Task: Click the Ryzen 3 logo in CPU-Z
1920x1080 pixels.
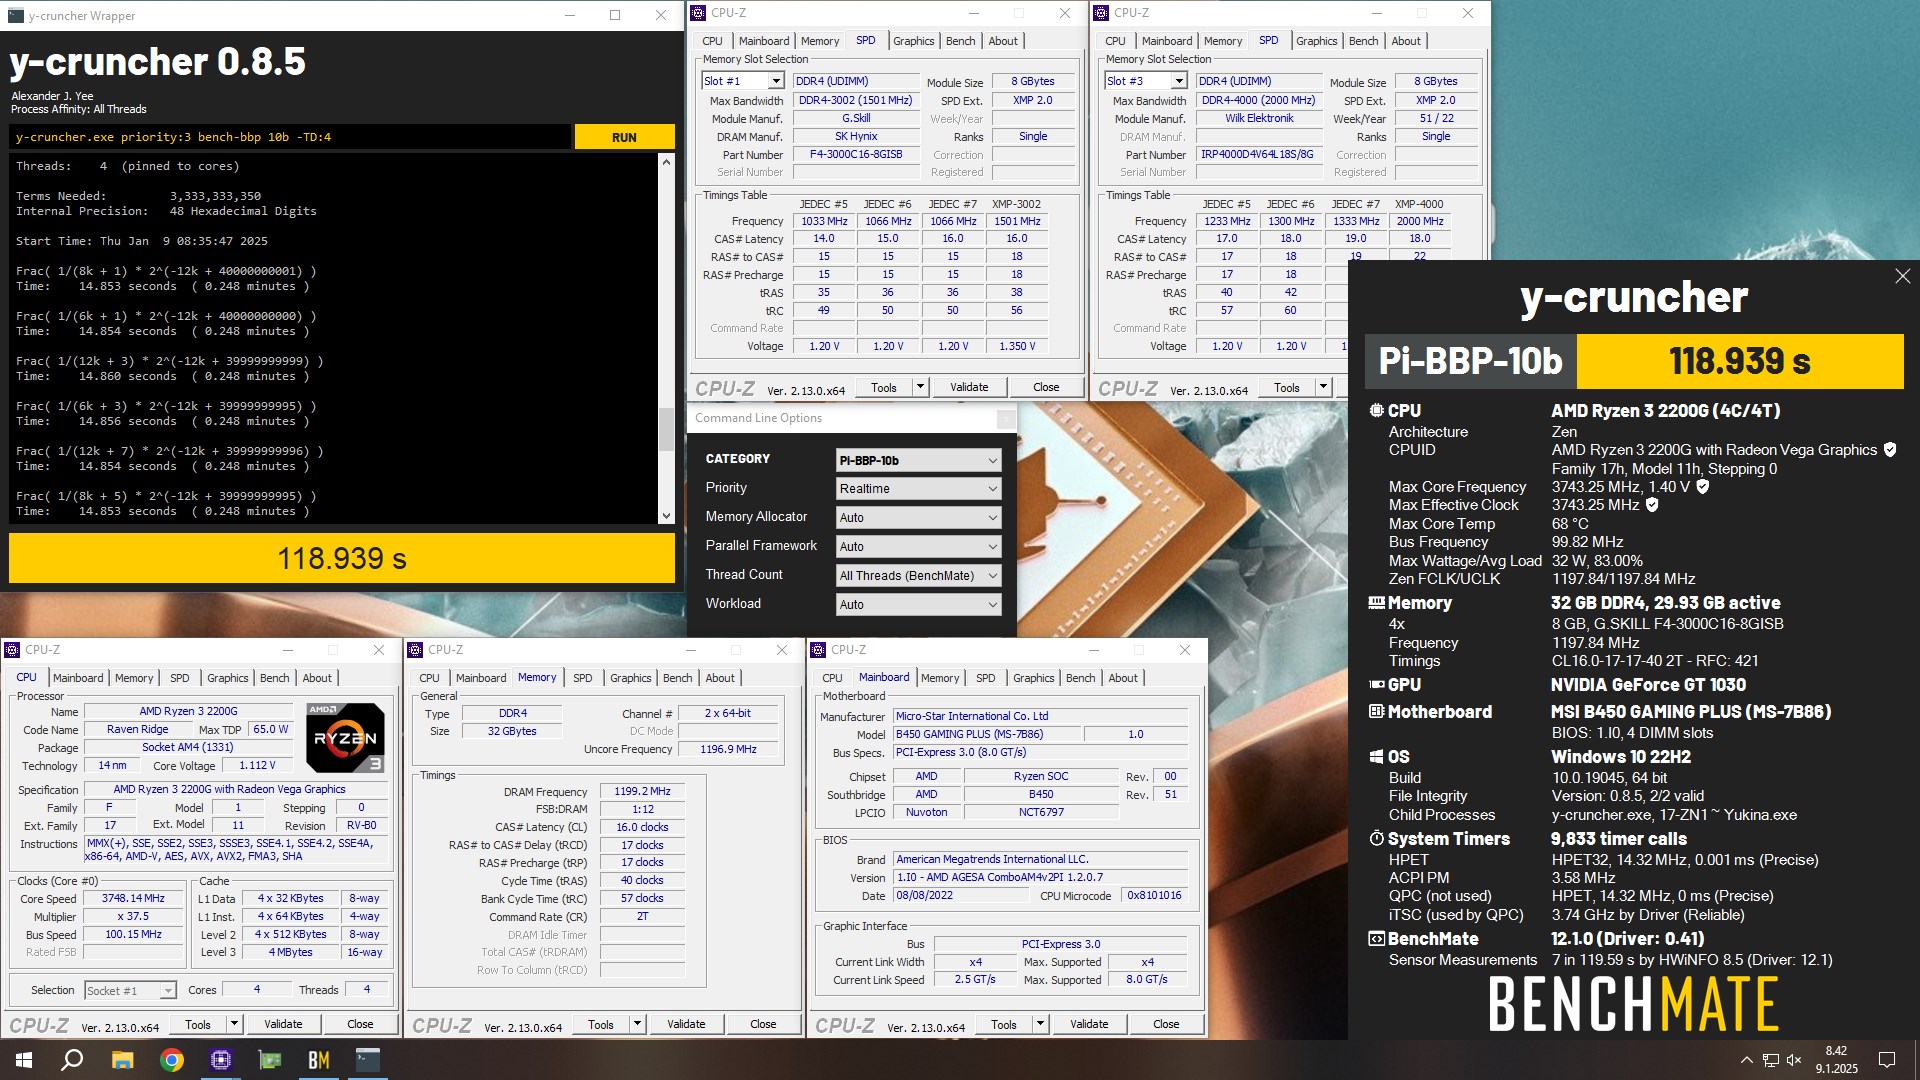Action: click(345, 738)
